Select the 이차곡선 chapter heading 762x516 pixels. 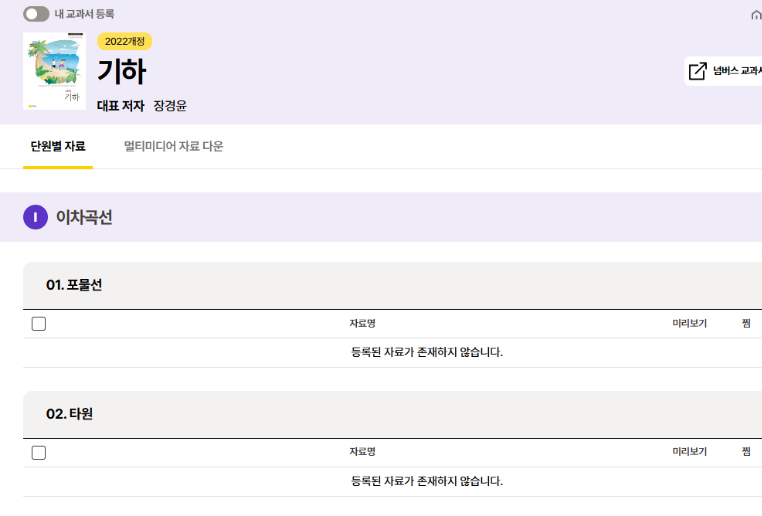[84, 217]
